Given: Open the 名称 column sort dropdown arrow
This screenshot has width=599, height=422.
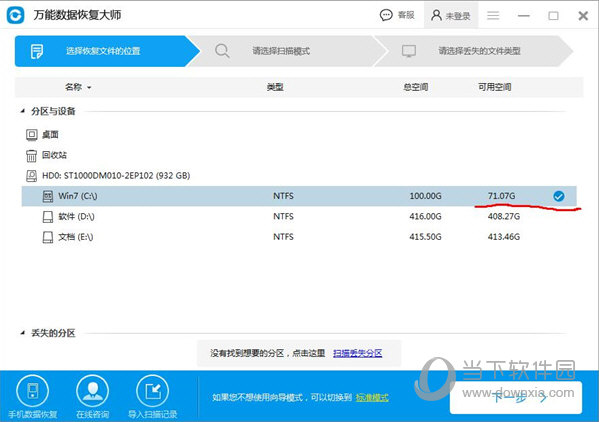Looking at the screenshot, I should click(x=89, y=87).
